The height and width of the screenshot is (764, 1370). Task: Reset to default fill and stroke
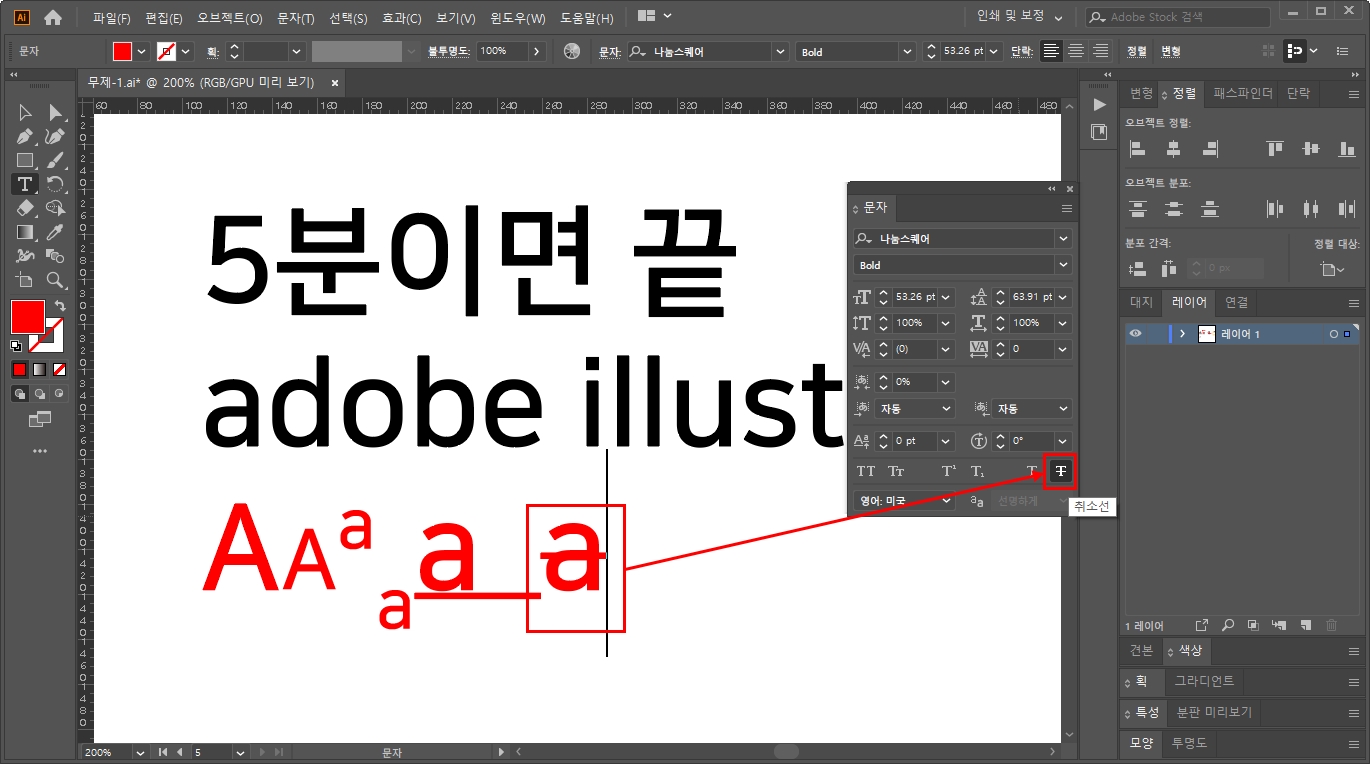16,346
